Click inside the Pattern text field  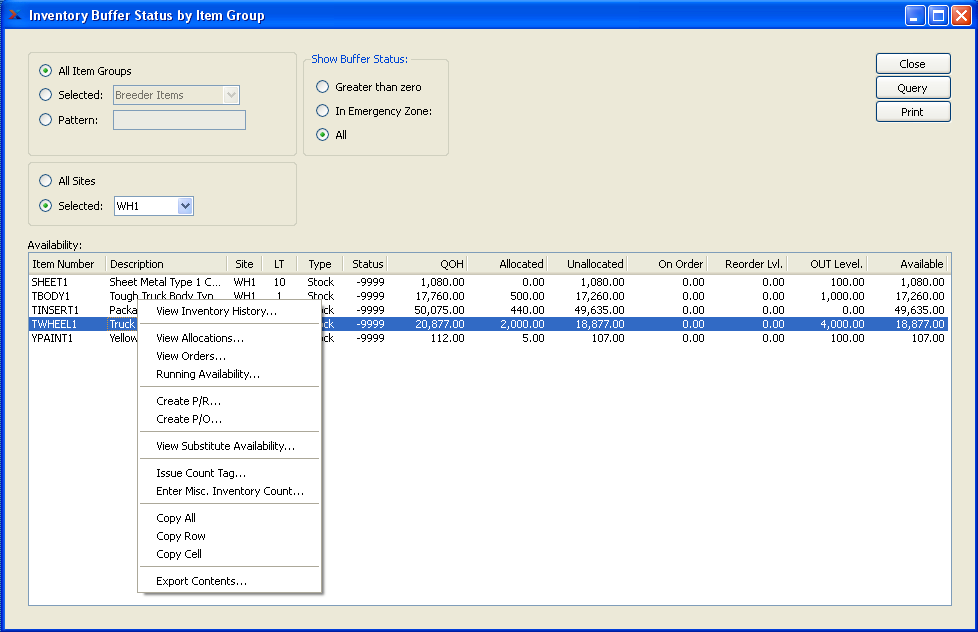pyautogui.click(x=179, y=120)
